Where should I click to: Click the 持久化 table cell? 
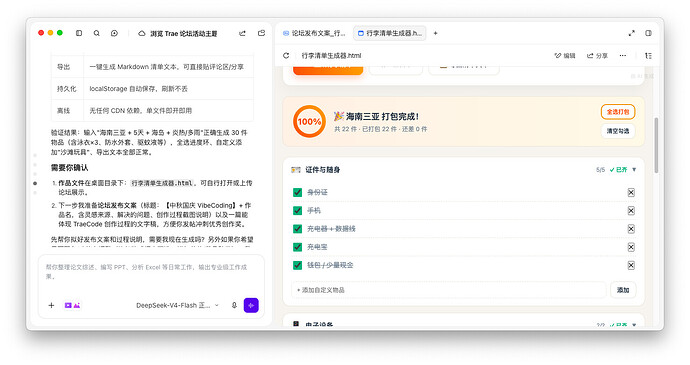click(x=67, y=89)
